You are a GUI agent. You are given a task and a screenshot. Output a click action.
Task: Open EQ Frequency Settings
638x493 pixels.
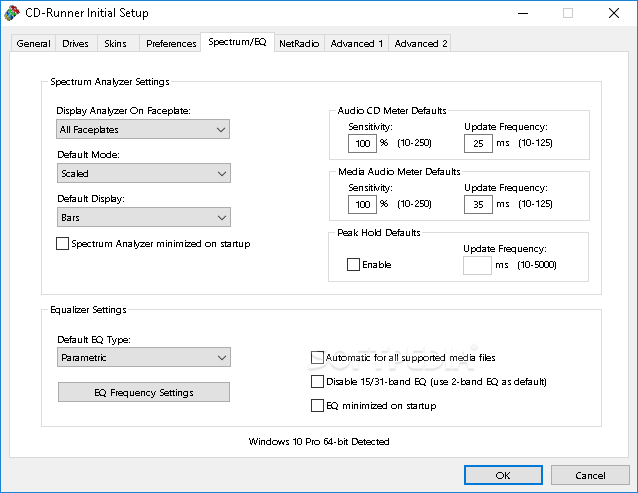click(x=144, y=392)
